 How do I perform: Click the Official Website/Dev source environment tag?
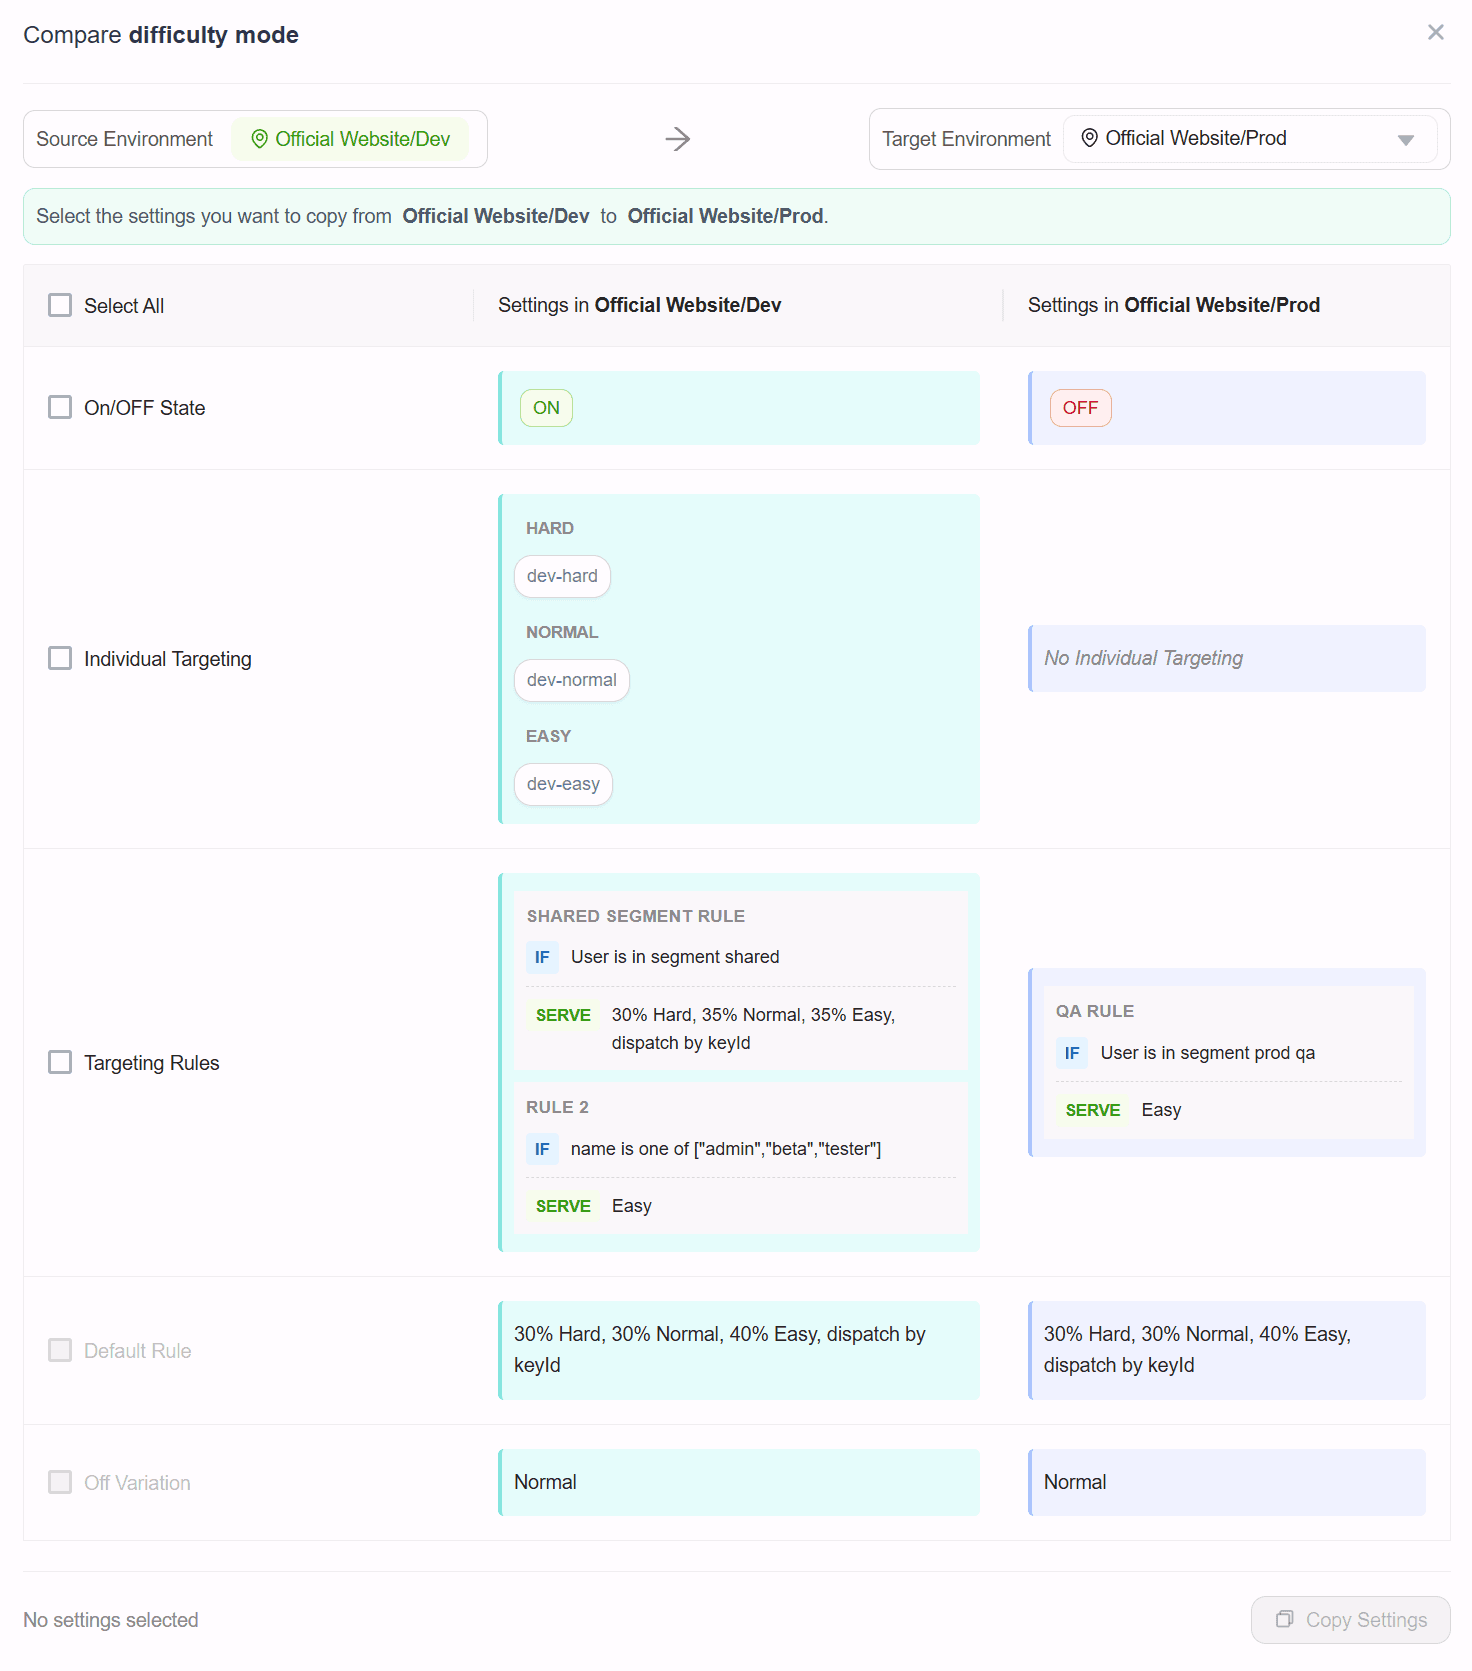click(350, 139)
